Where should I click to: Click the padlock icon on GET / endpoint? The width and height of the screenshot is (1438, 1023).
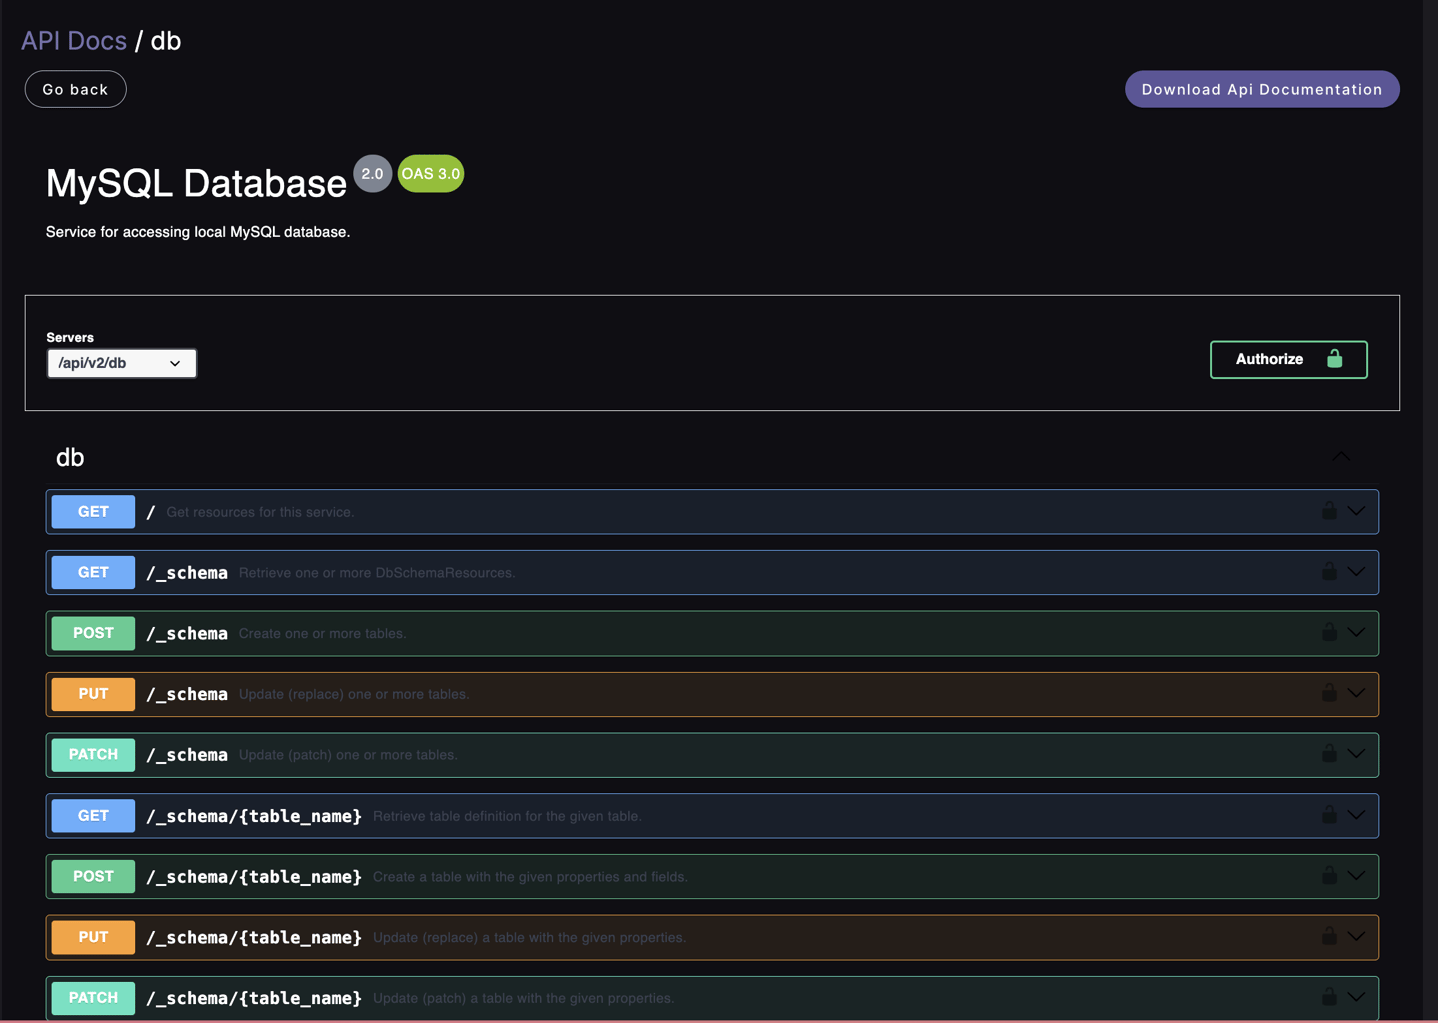pos(1329,511)
